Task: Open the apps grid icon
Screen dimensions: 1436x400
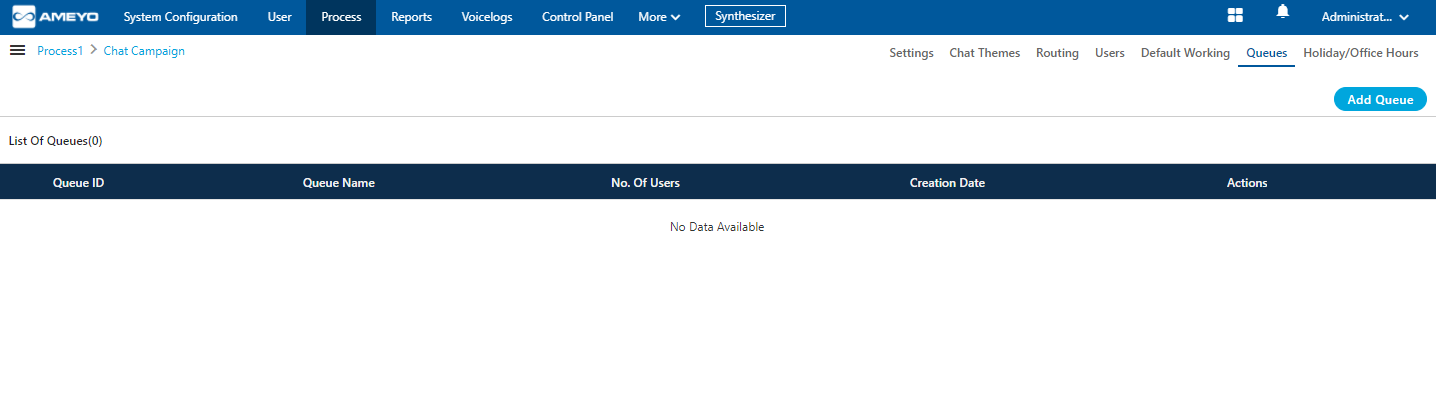Action: [1235, 15]
